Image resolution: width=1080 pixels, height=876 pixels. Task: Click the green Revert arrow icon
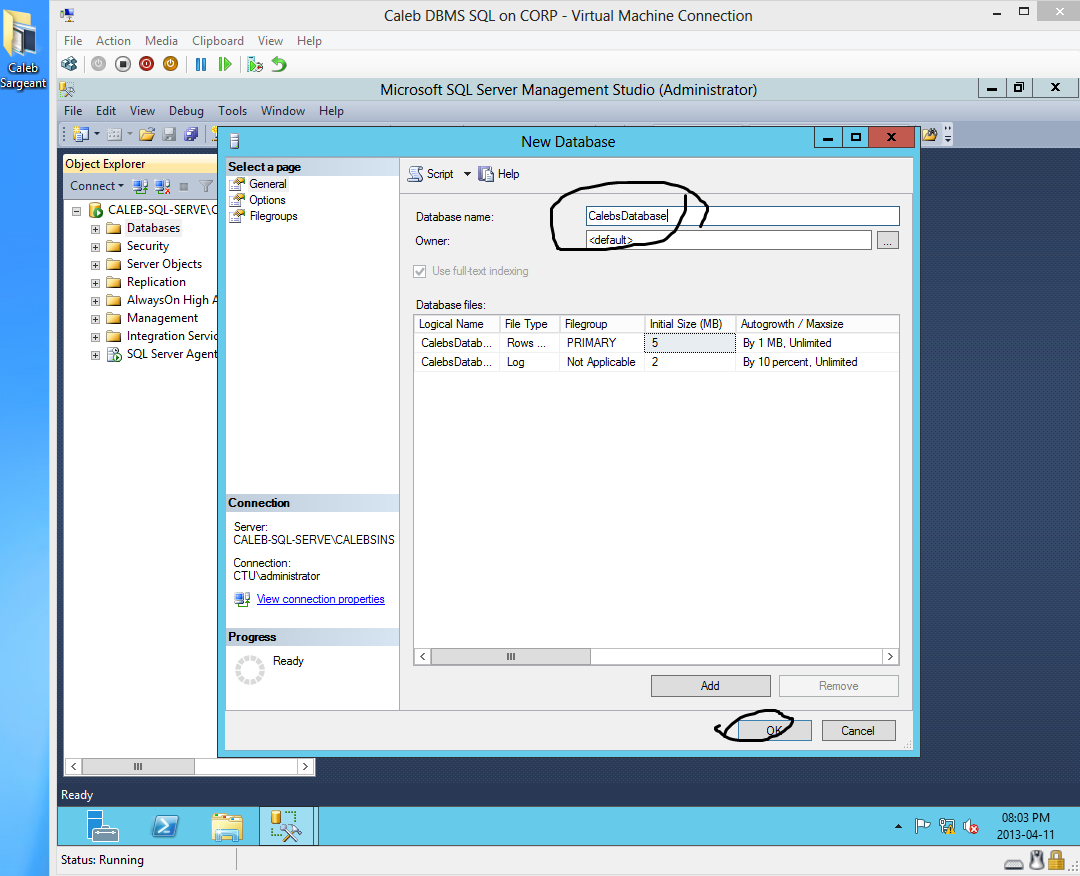(x=279, y=64)
